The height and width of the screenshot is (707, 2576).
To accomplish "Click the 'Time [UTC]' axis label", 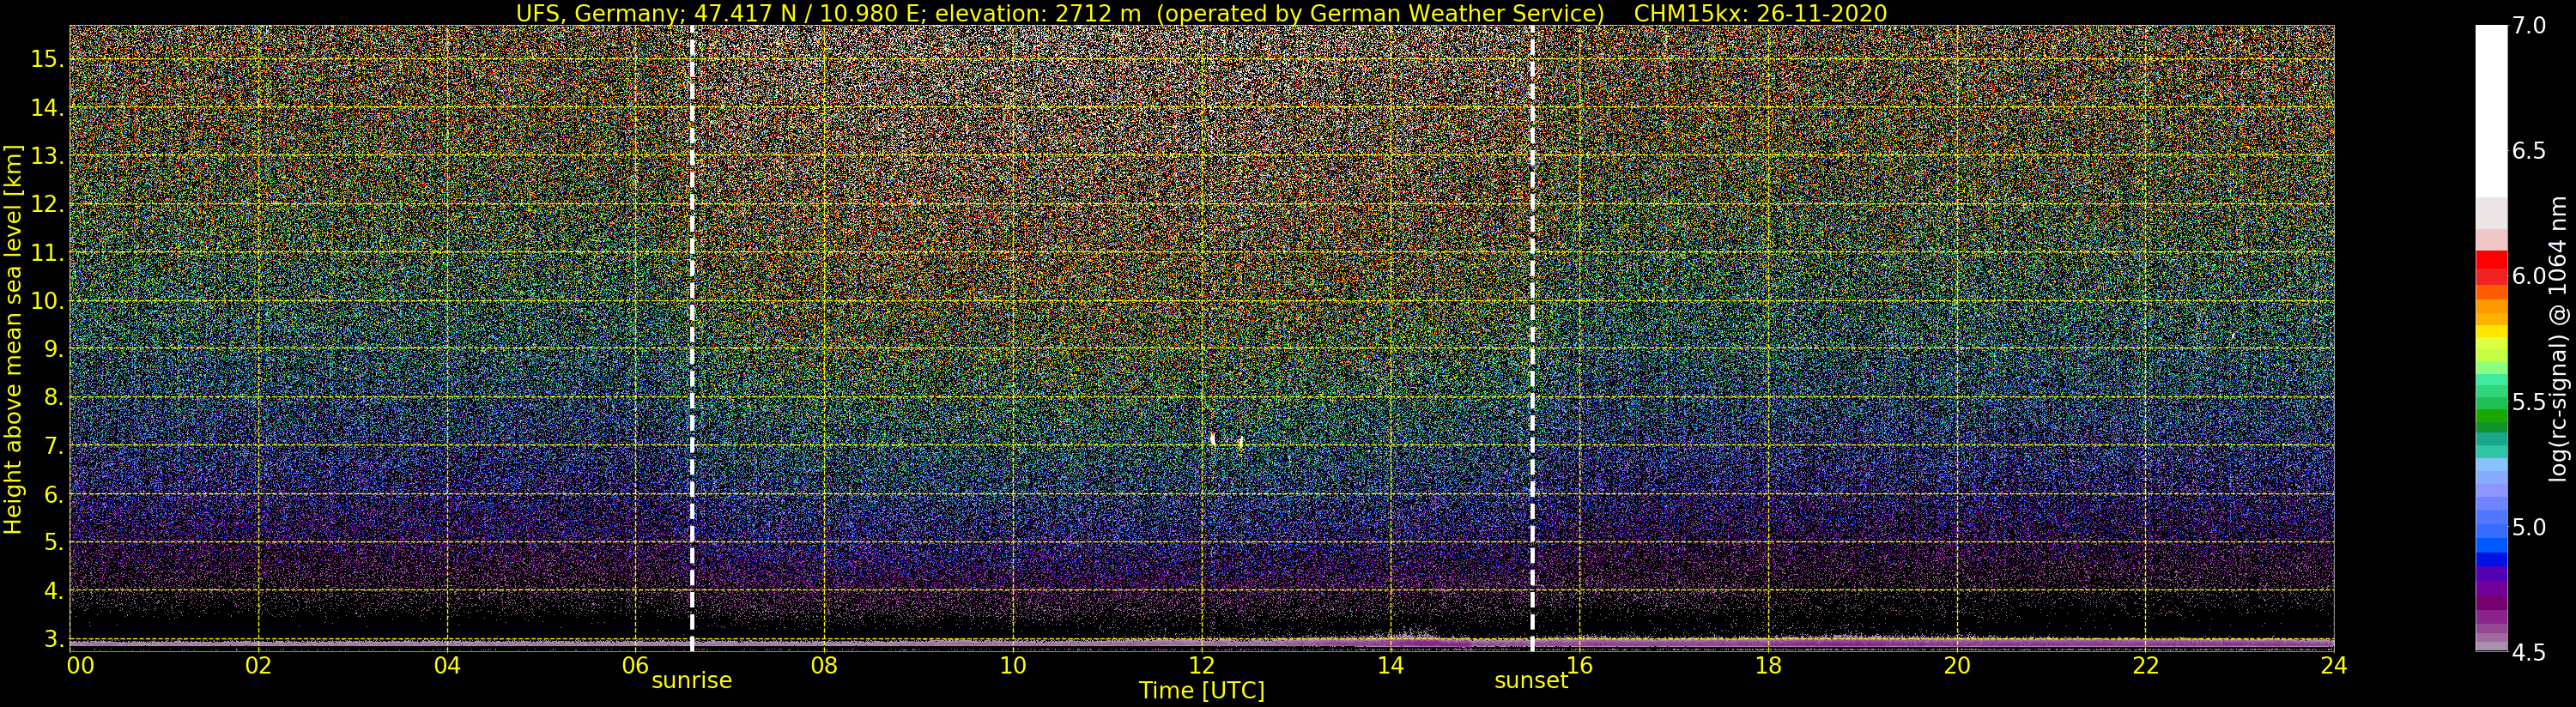I will [x=1202, y=691].
